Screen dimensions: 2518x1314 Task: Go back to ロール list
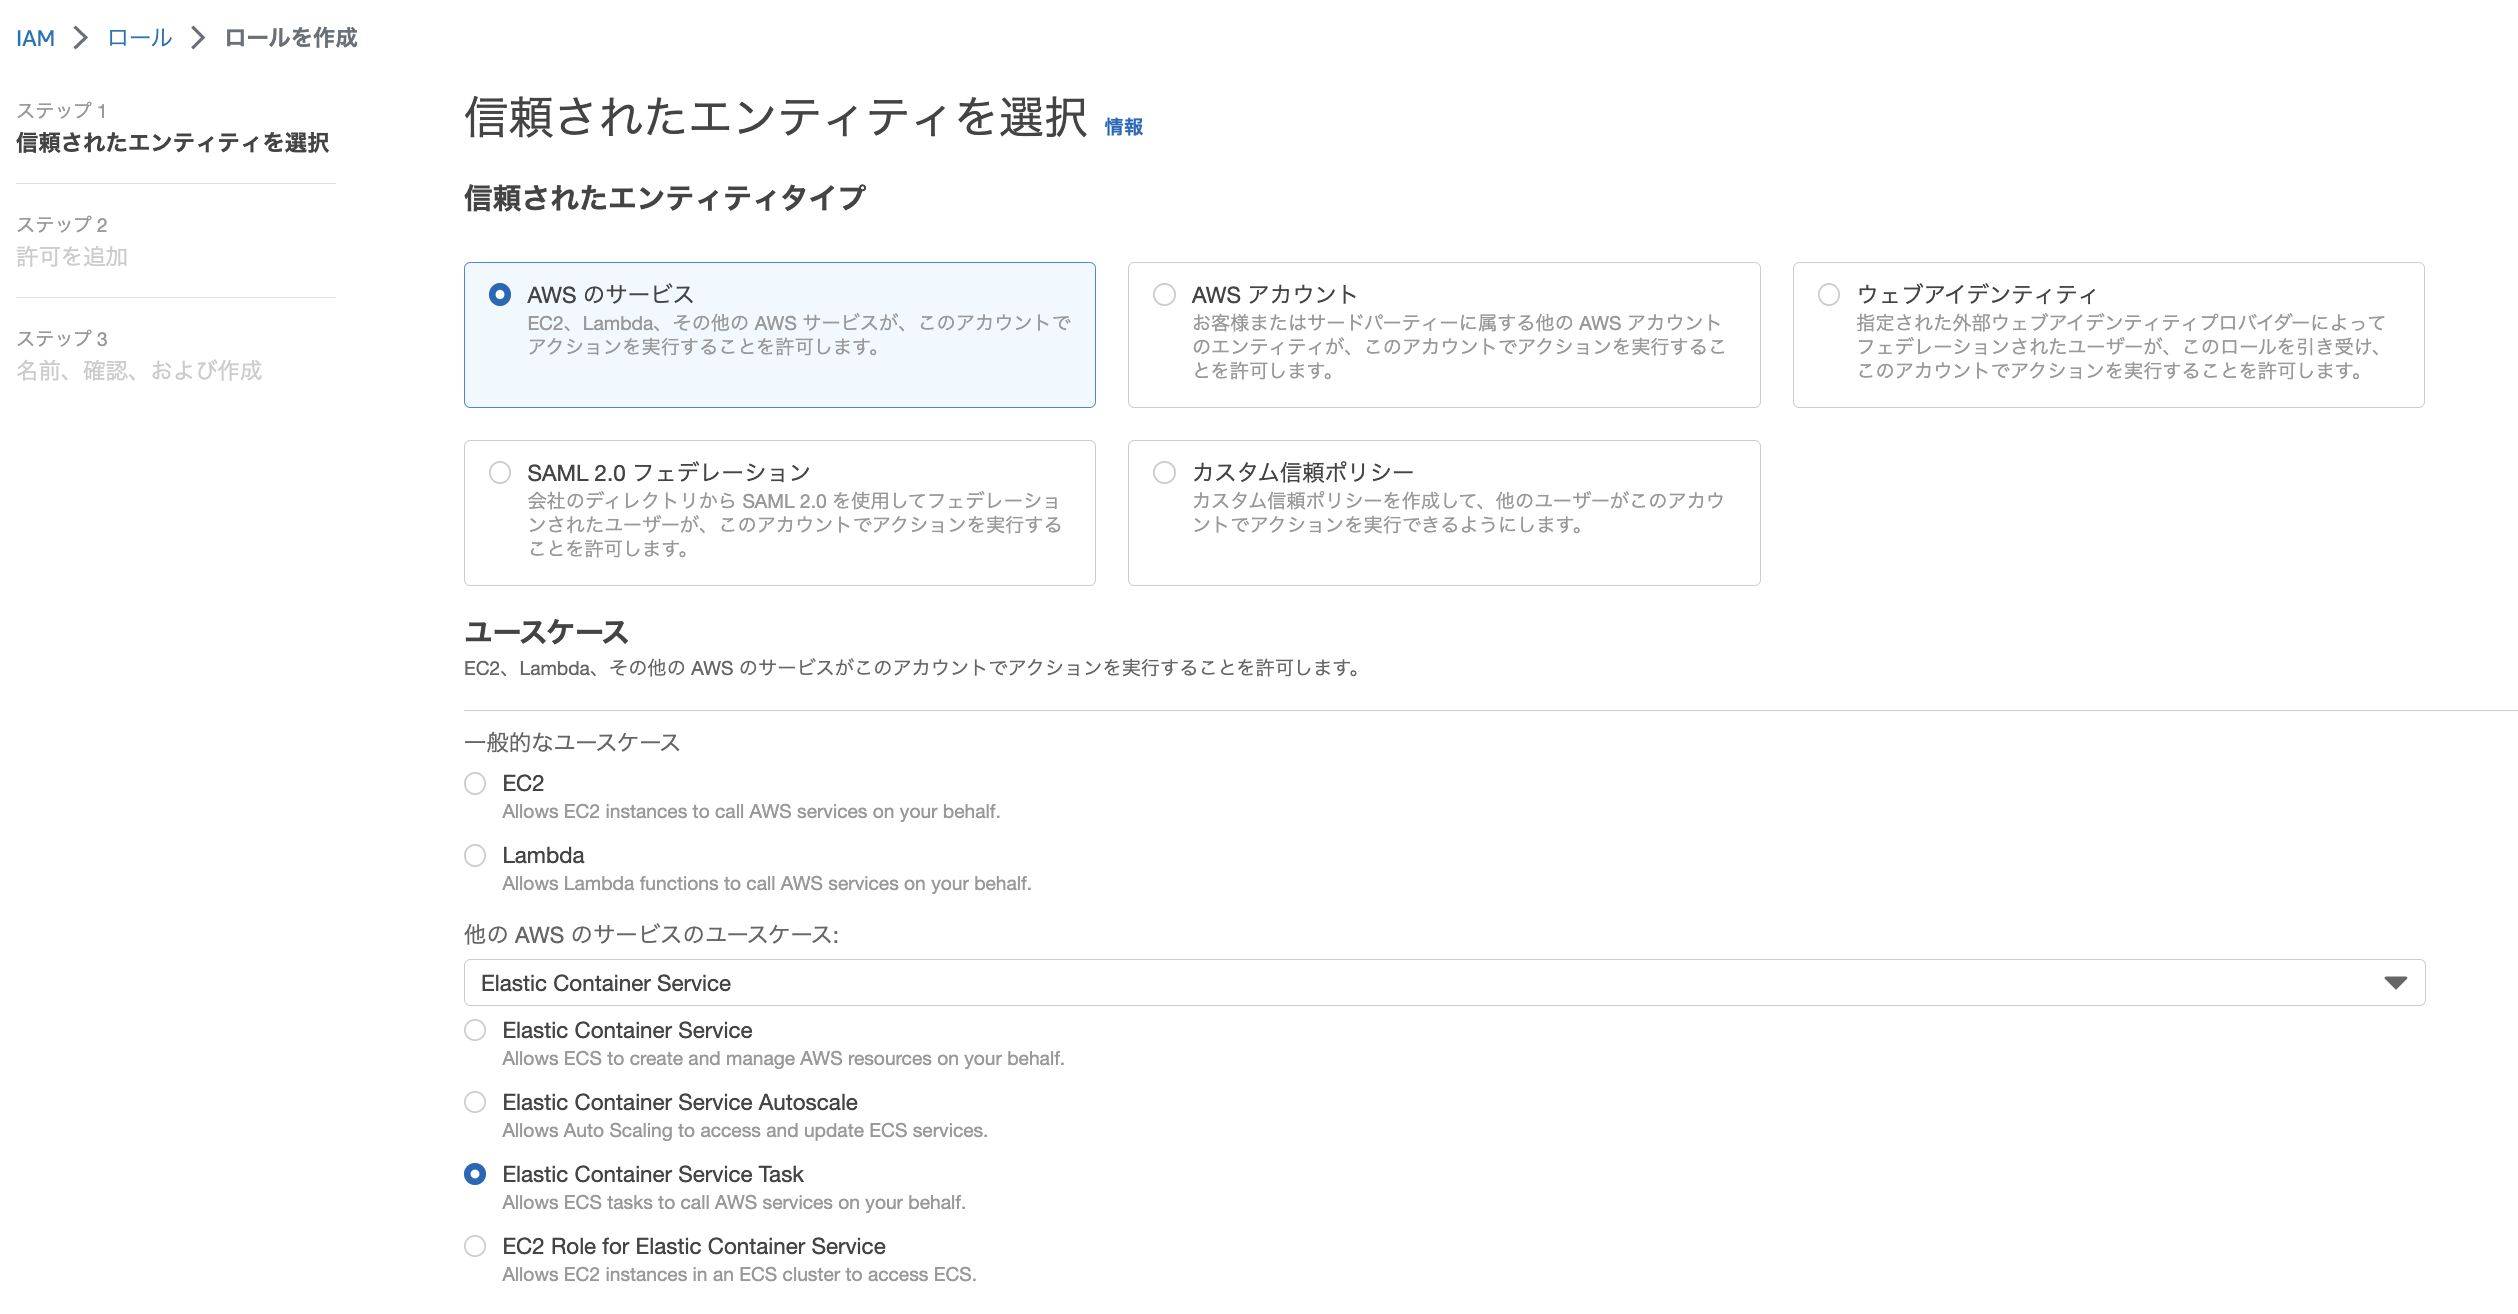pos(138,37)
